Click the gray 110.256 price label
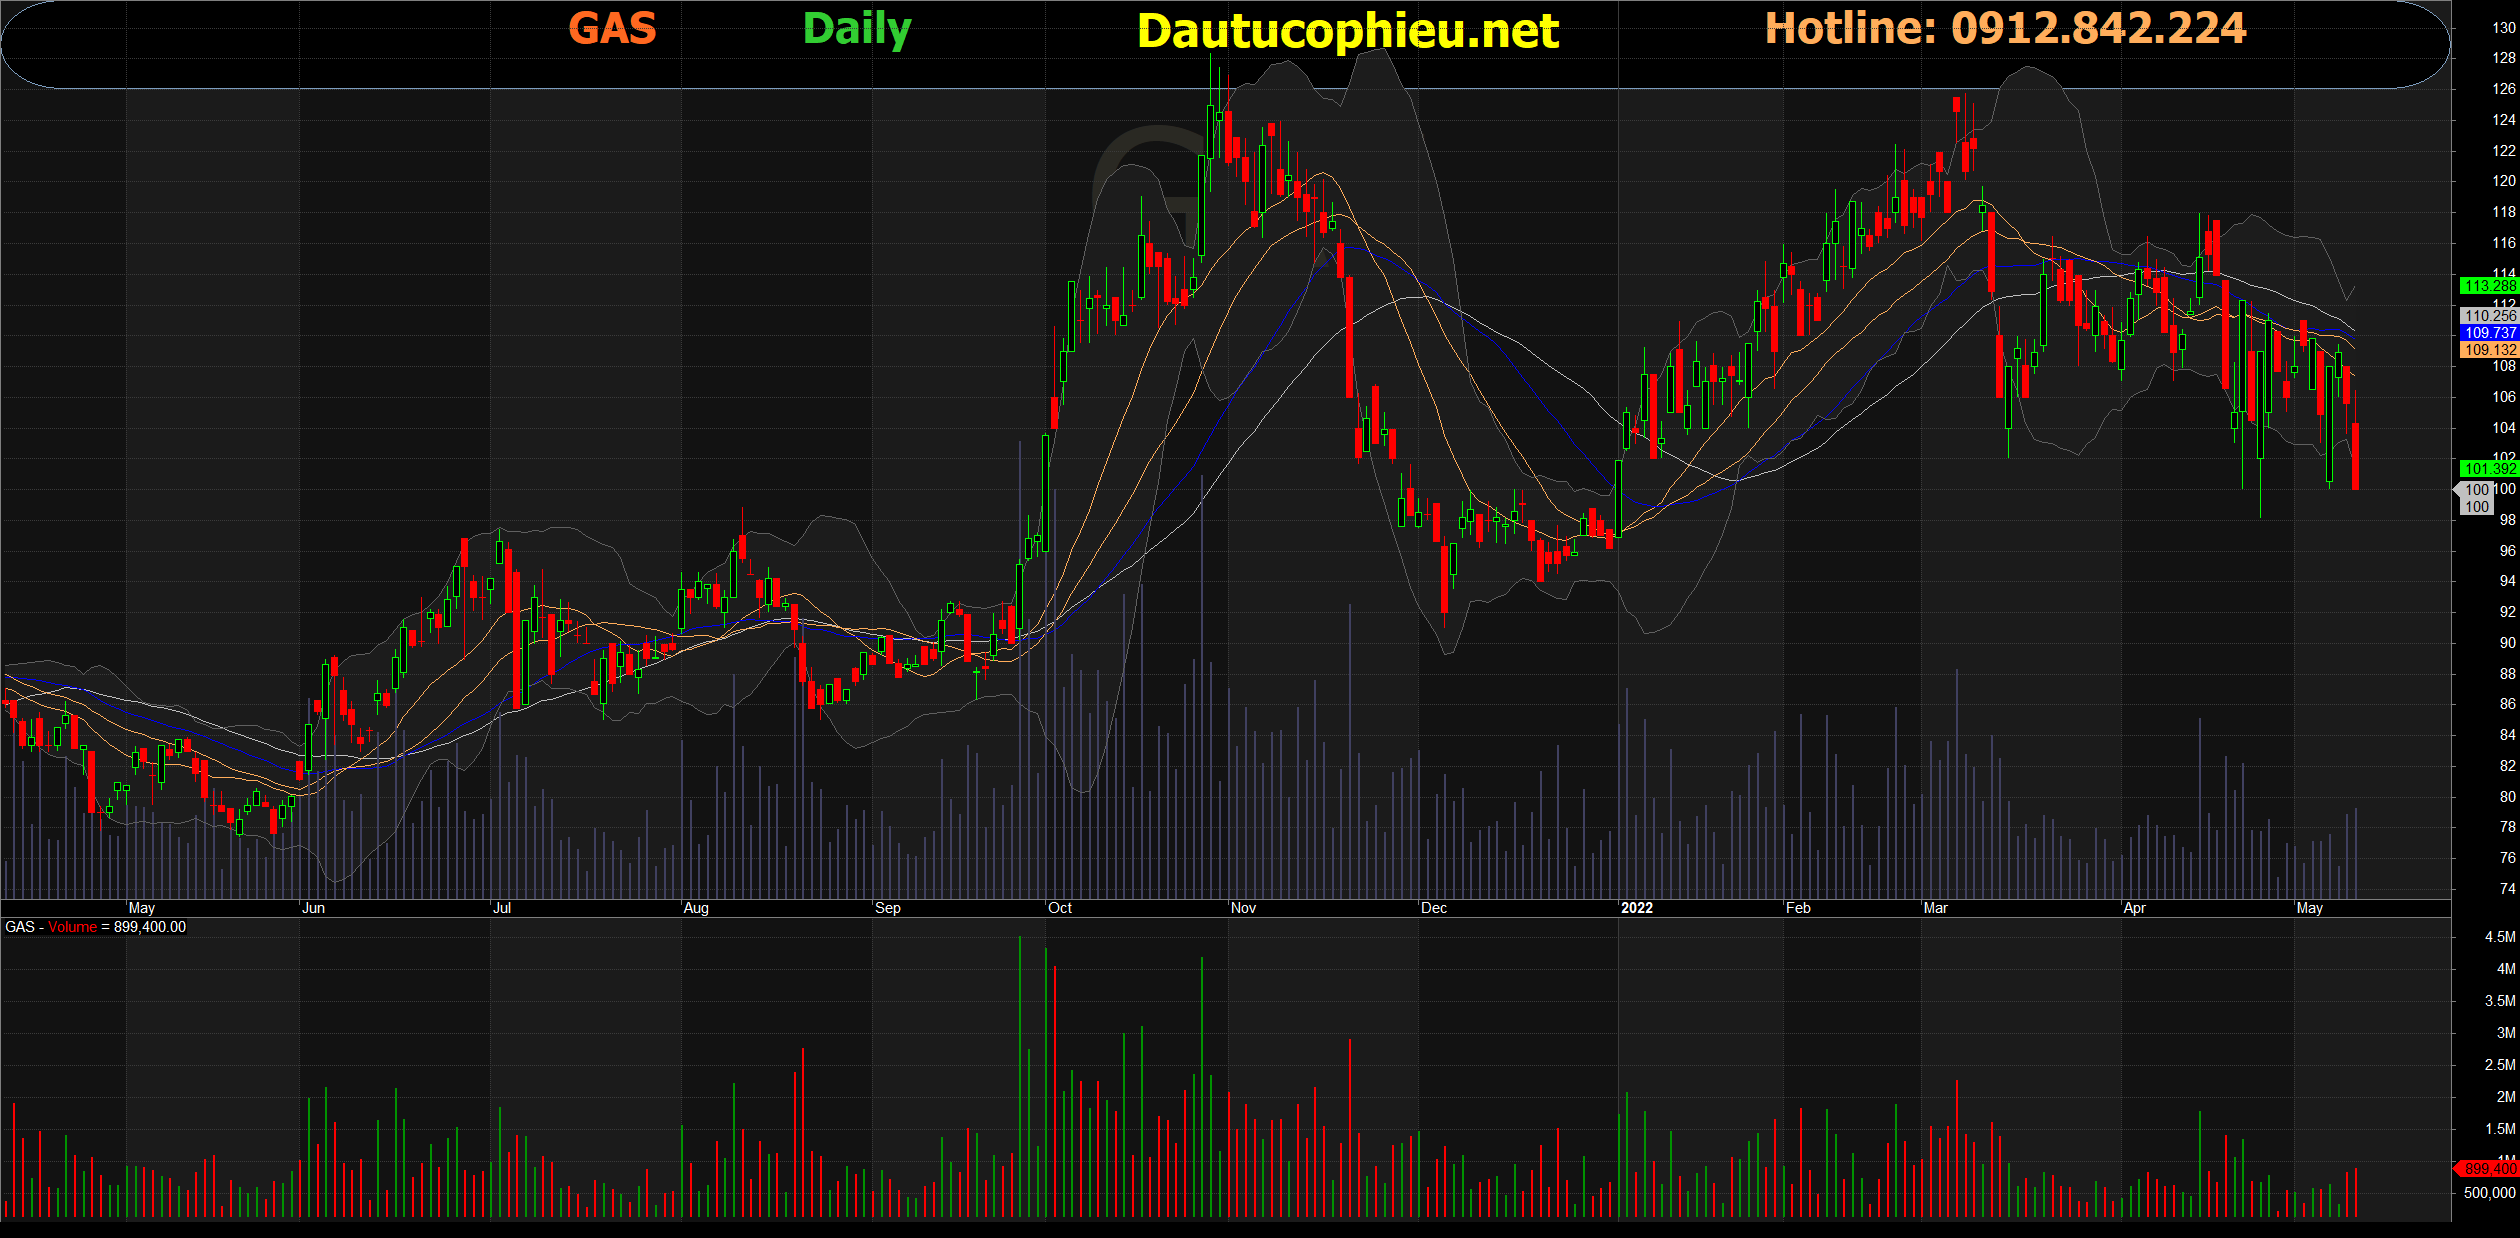 pyautogui.click(x=2489, y=316)
